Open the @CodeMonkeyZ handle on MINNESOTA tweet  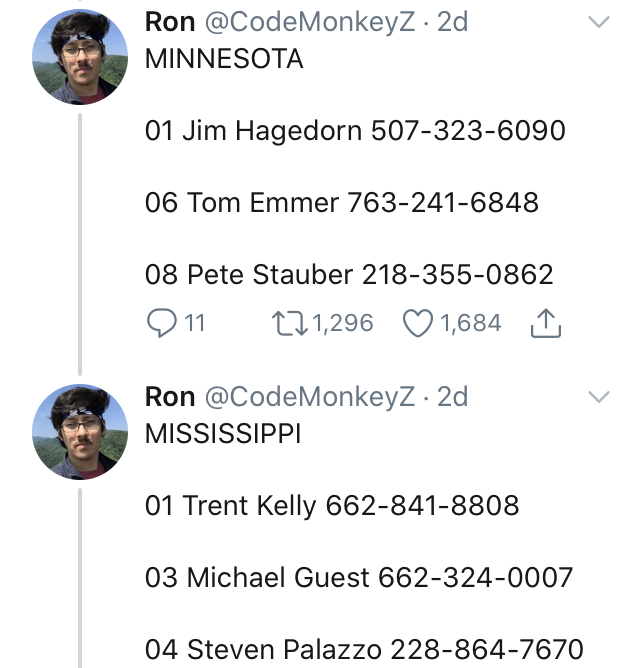[x=310, y=23]
